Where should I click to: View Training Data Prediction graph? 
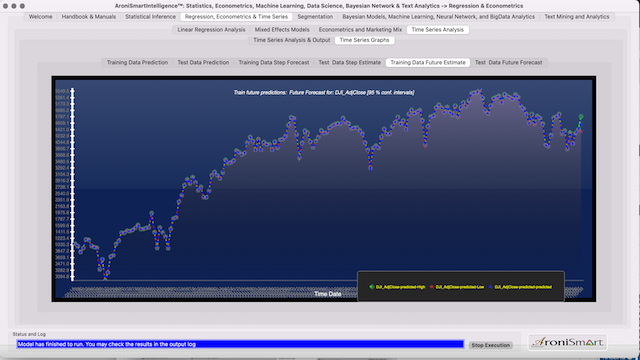tap(137, 62)
